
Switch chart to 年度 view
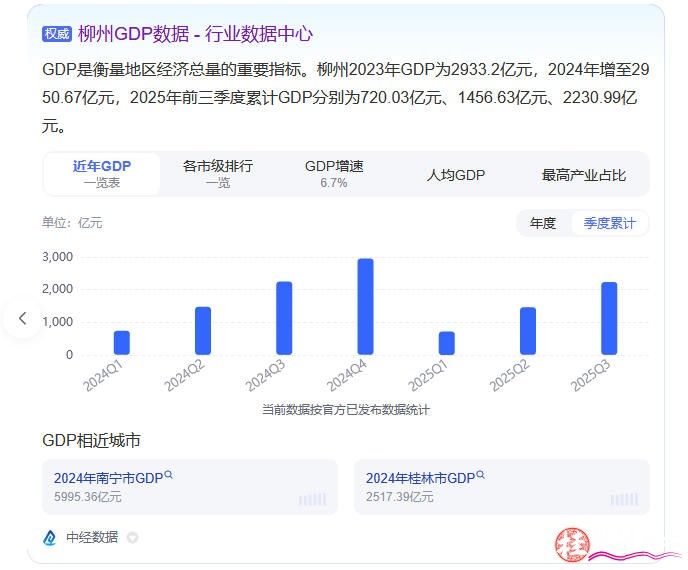point(543,223)
